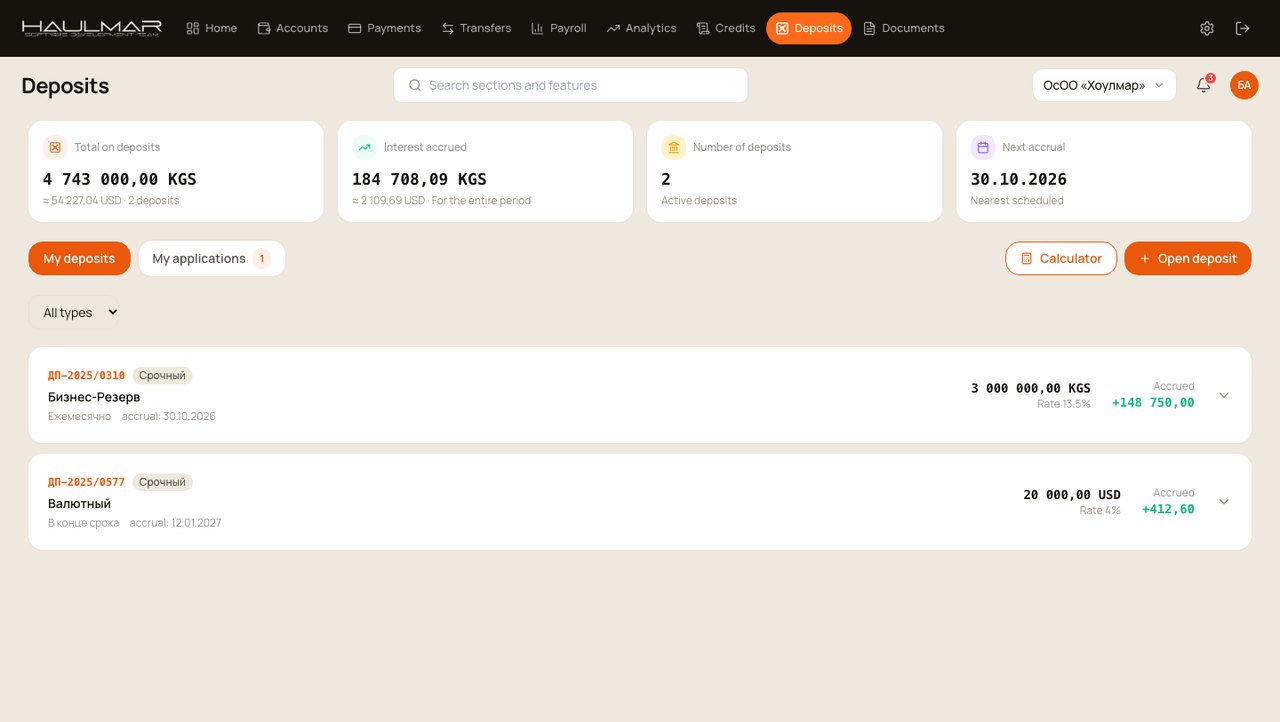Switch to My applications tab
Image resolution: width=1280 pixels, height=722 pixels.
click(x=212, y=258)
